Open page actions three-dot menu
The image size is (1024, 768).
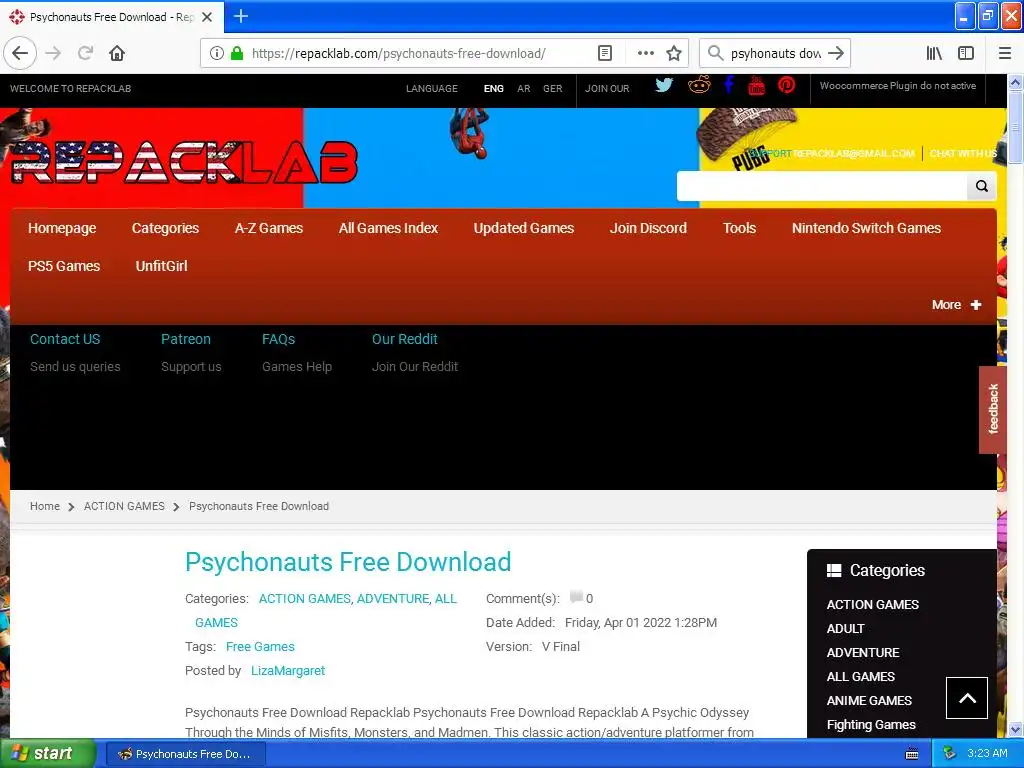(645, 53)
